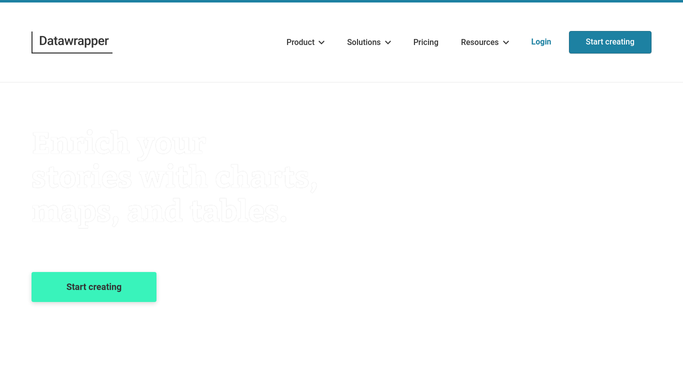The image size is (683, 384).
Task: Expand the chevron beside Resources
Action: (506, 43)
